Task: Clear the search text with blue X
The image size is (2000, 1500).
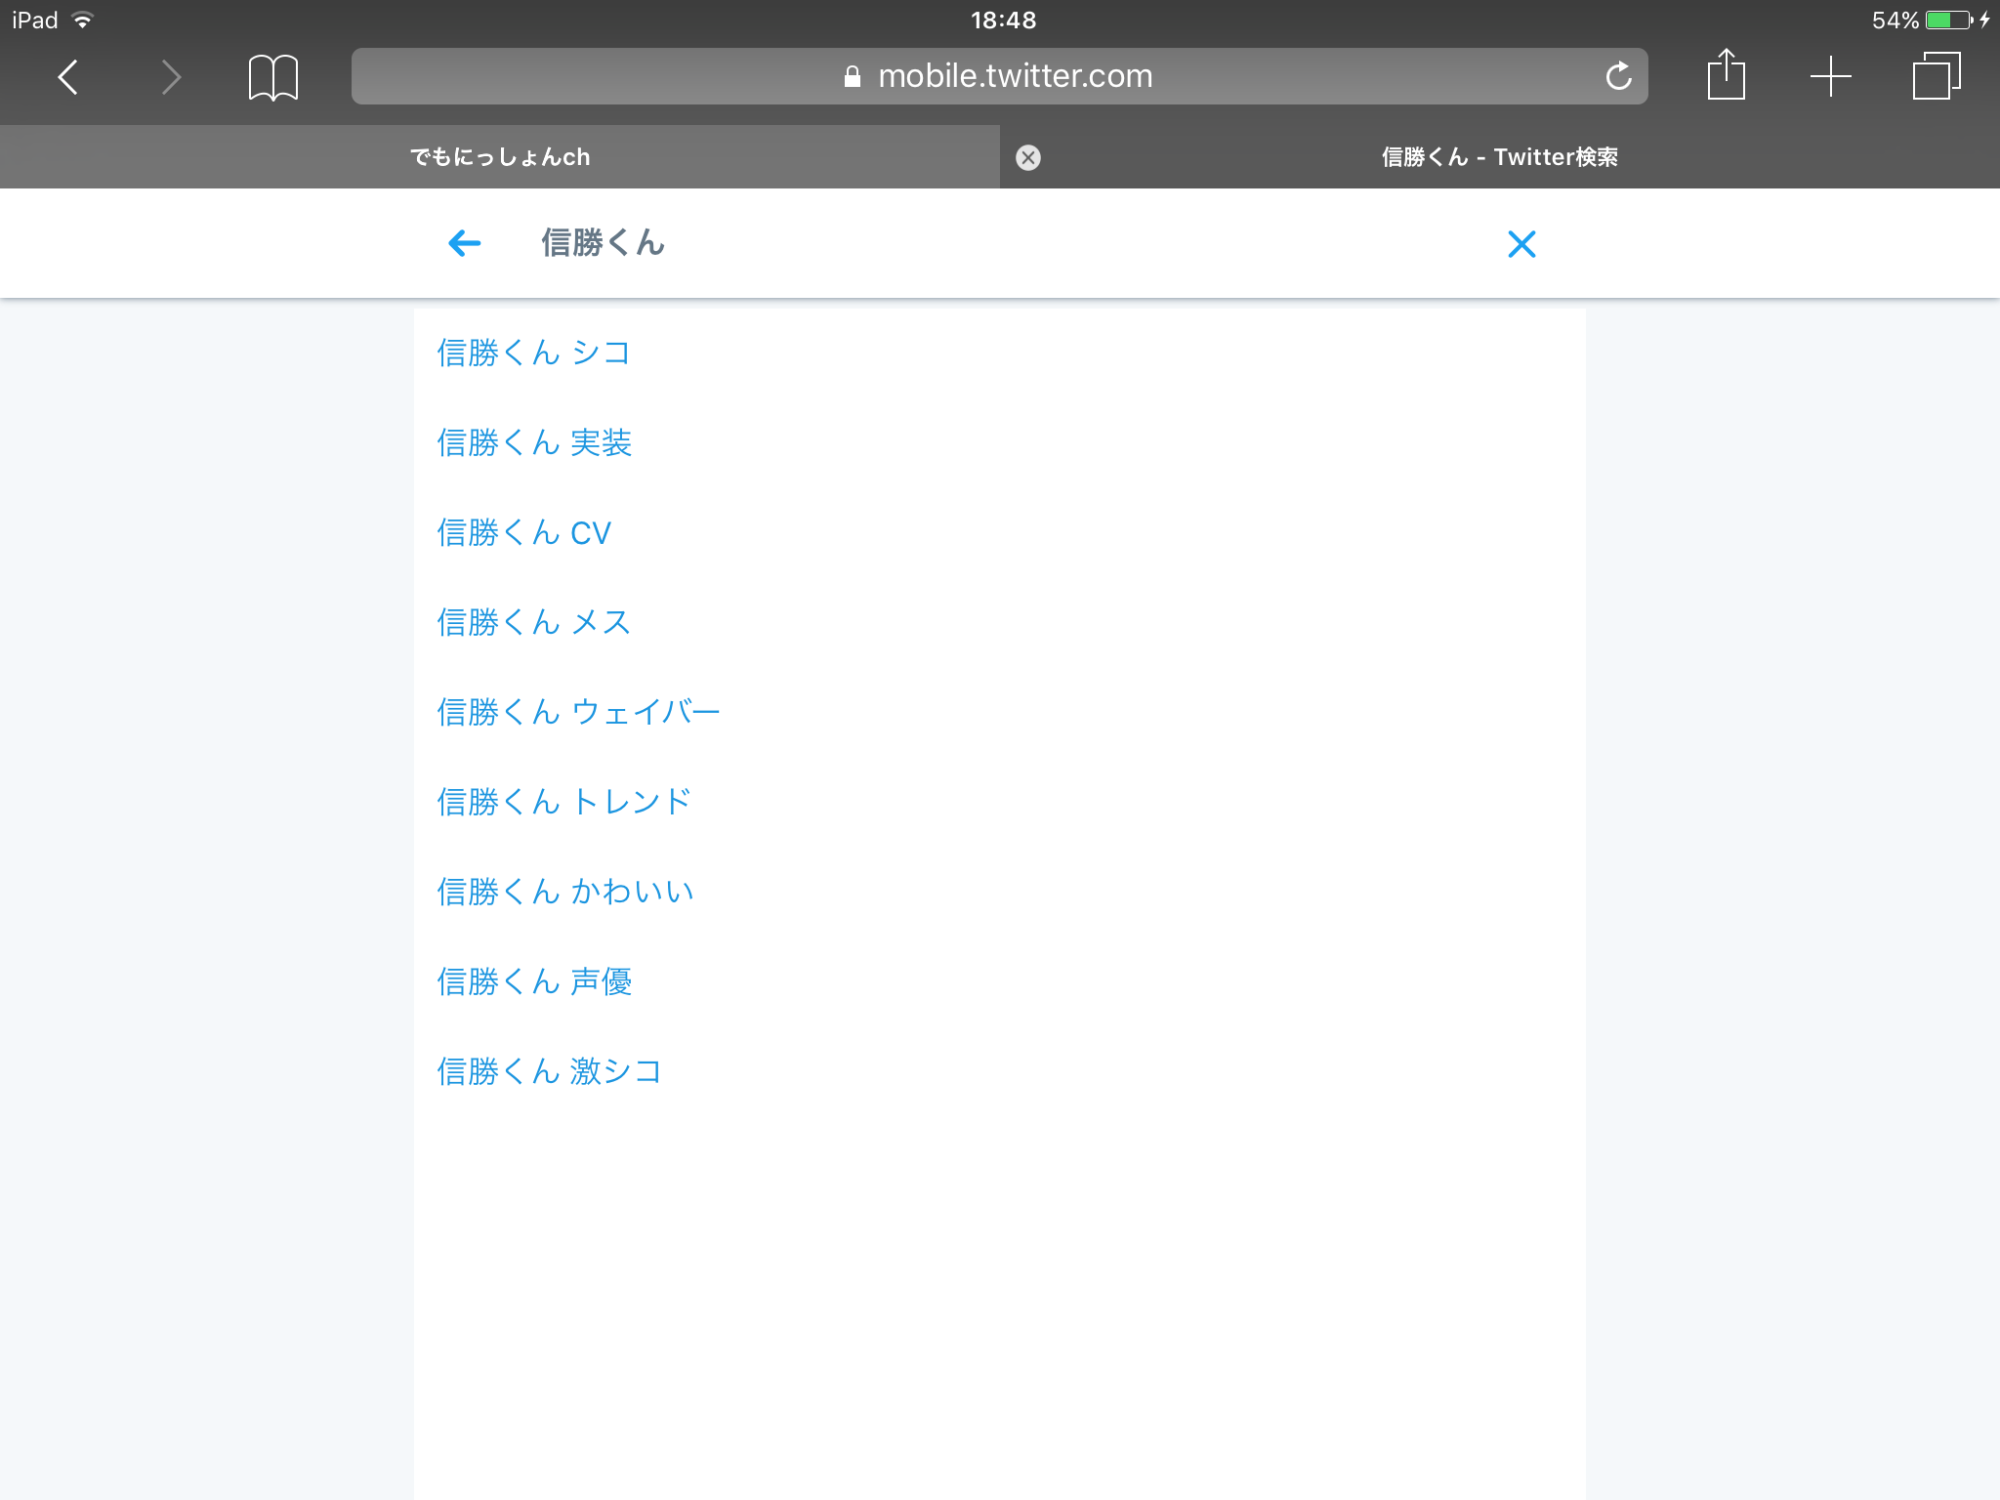Action: click(x=1521, y=244)
